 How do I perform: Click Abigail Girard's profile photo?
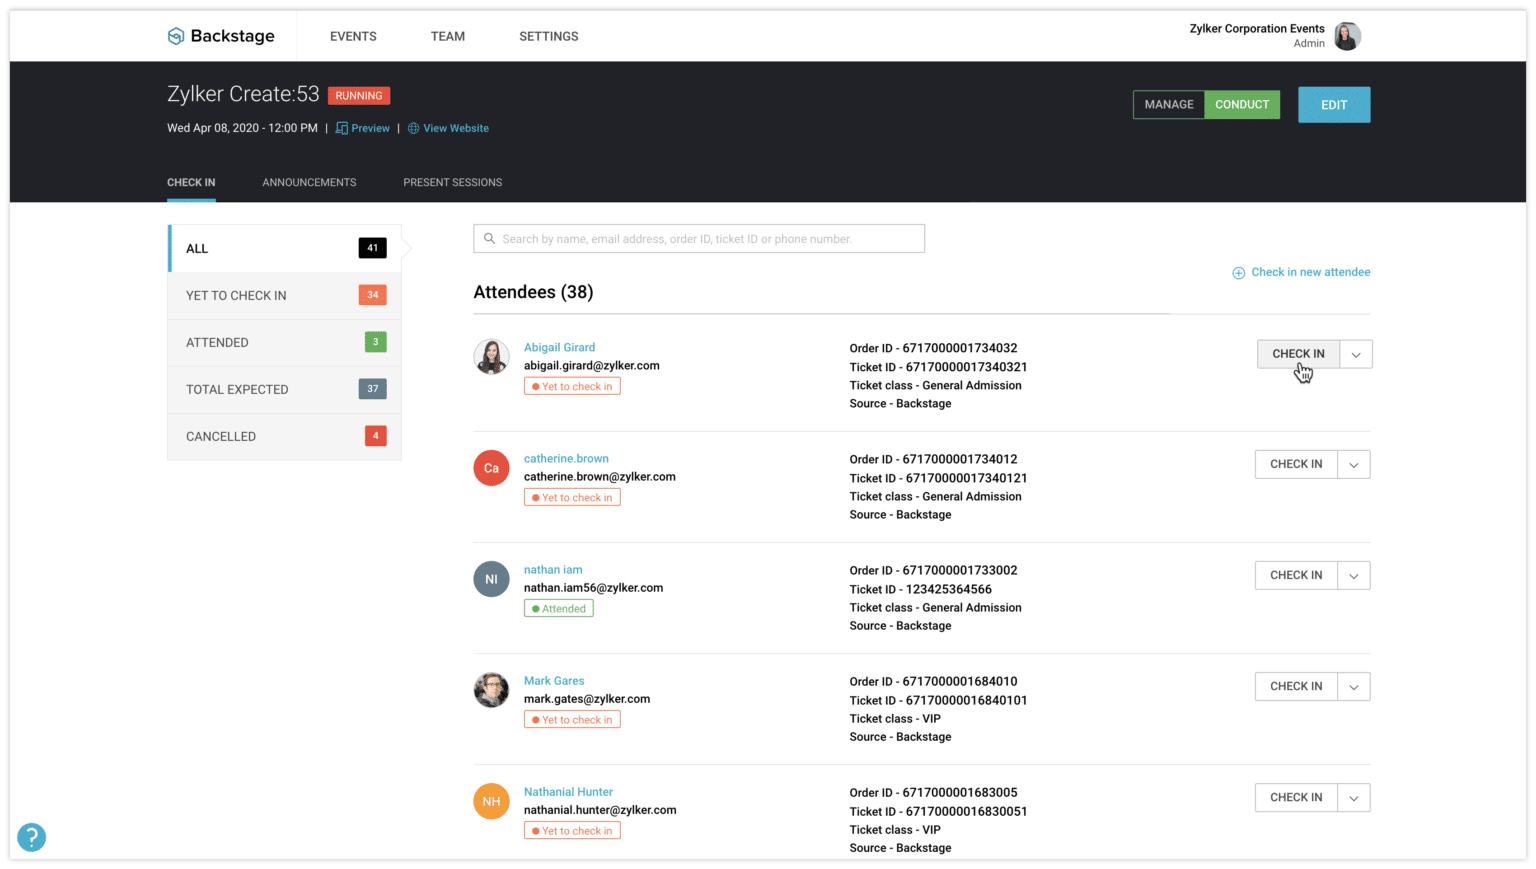(491, 357)
